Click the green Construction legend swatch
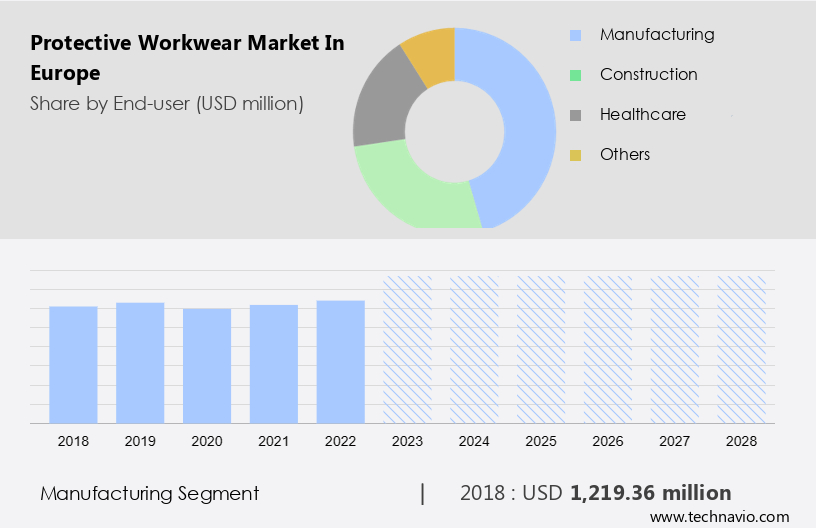816x528 pixels. (x=575, y=75)
